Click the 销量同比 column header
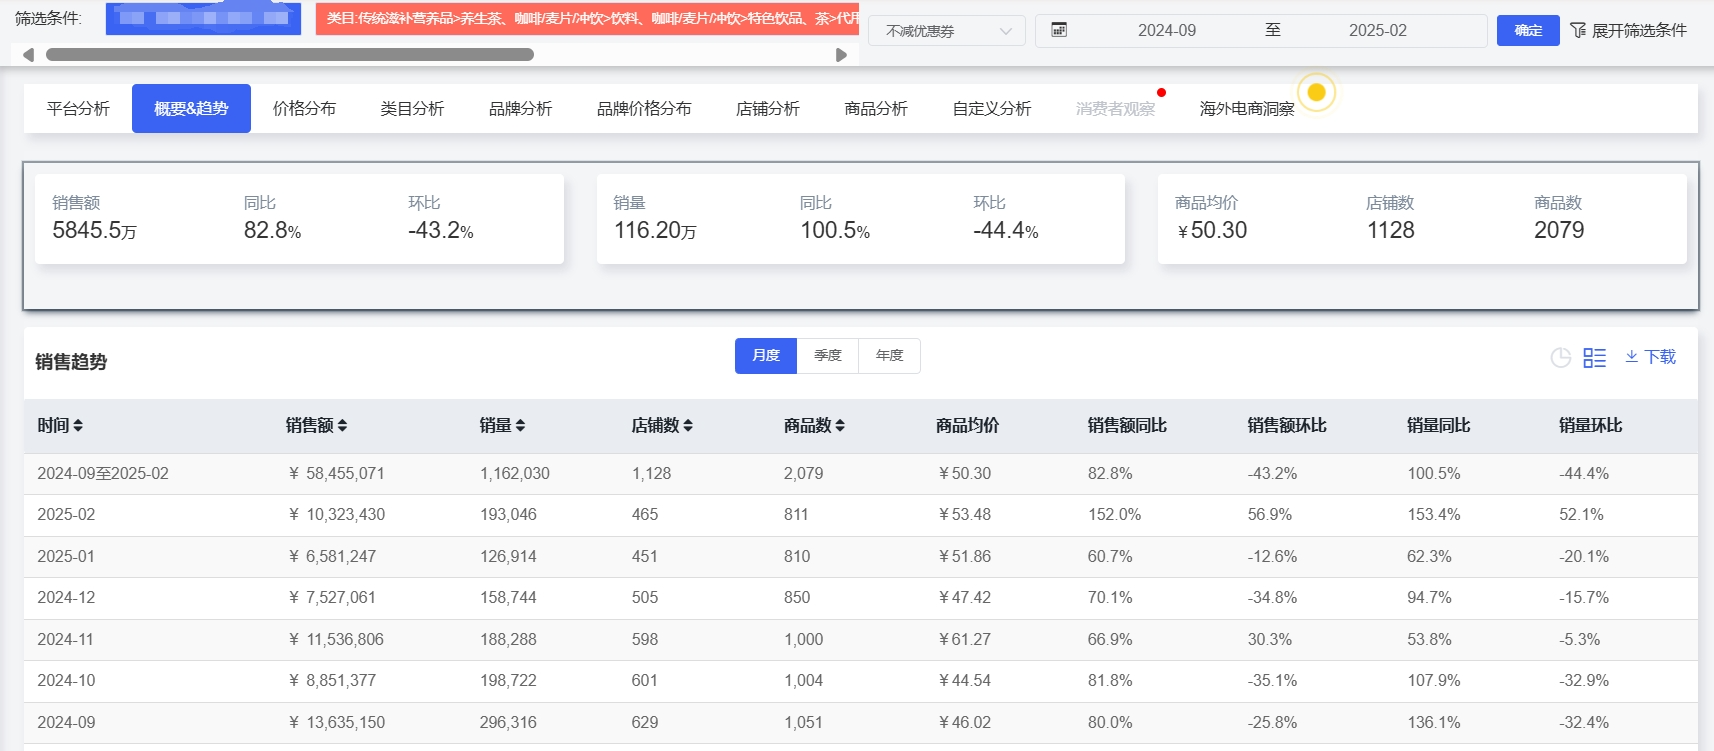 [x=1439, y=426]
